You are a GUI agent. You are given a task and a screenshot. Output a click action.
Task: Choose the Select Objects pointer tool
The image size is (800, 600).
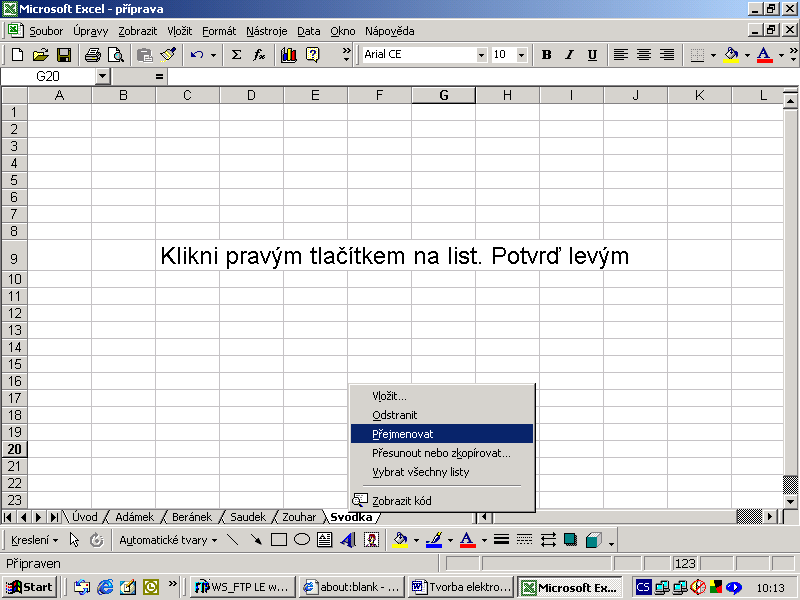[74, 540]
